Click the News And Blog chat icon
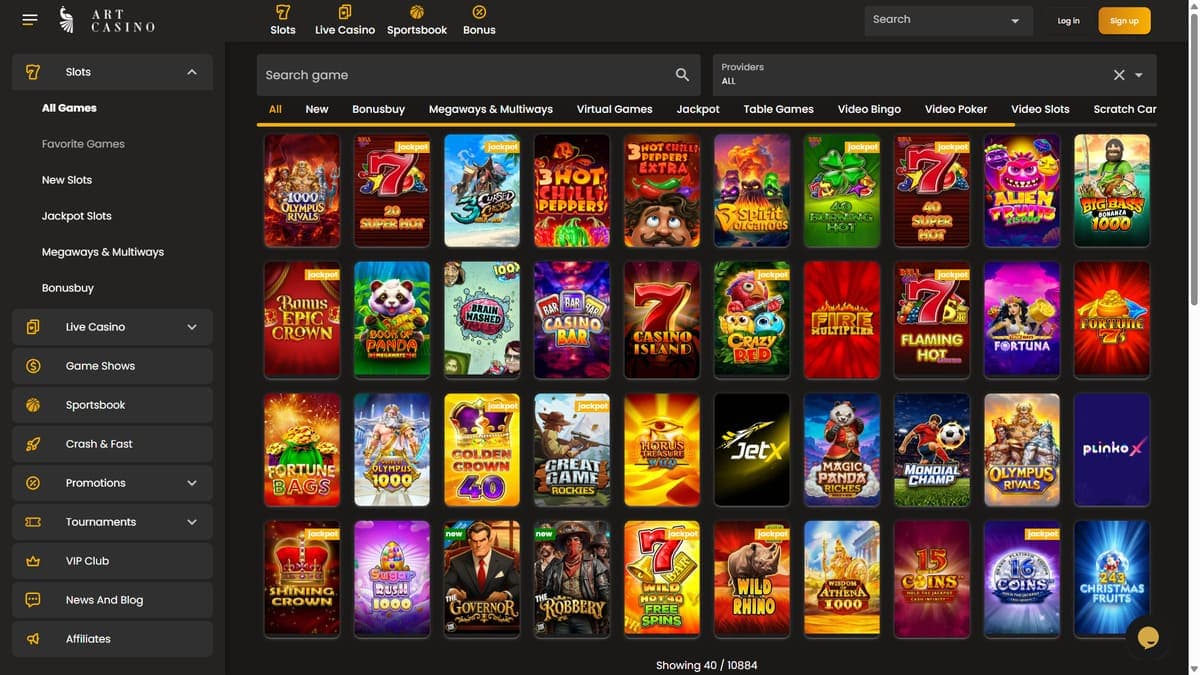This screenshot has height=675, width=1200. pos(33,600)
